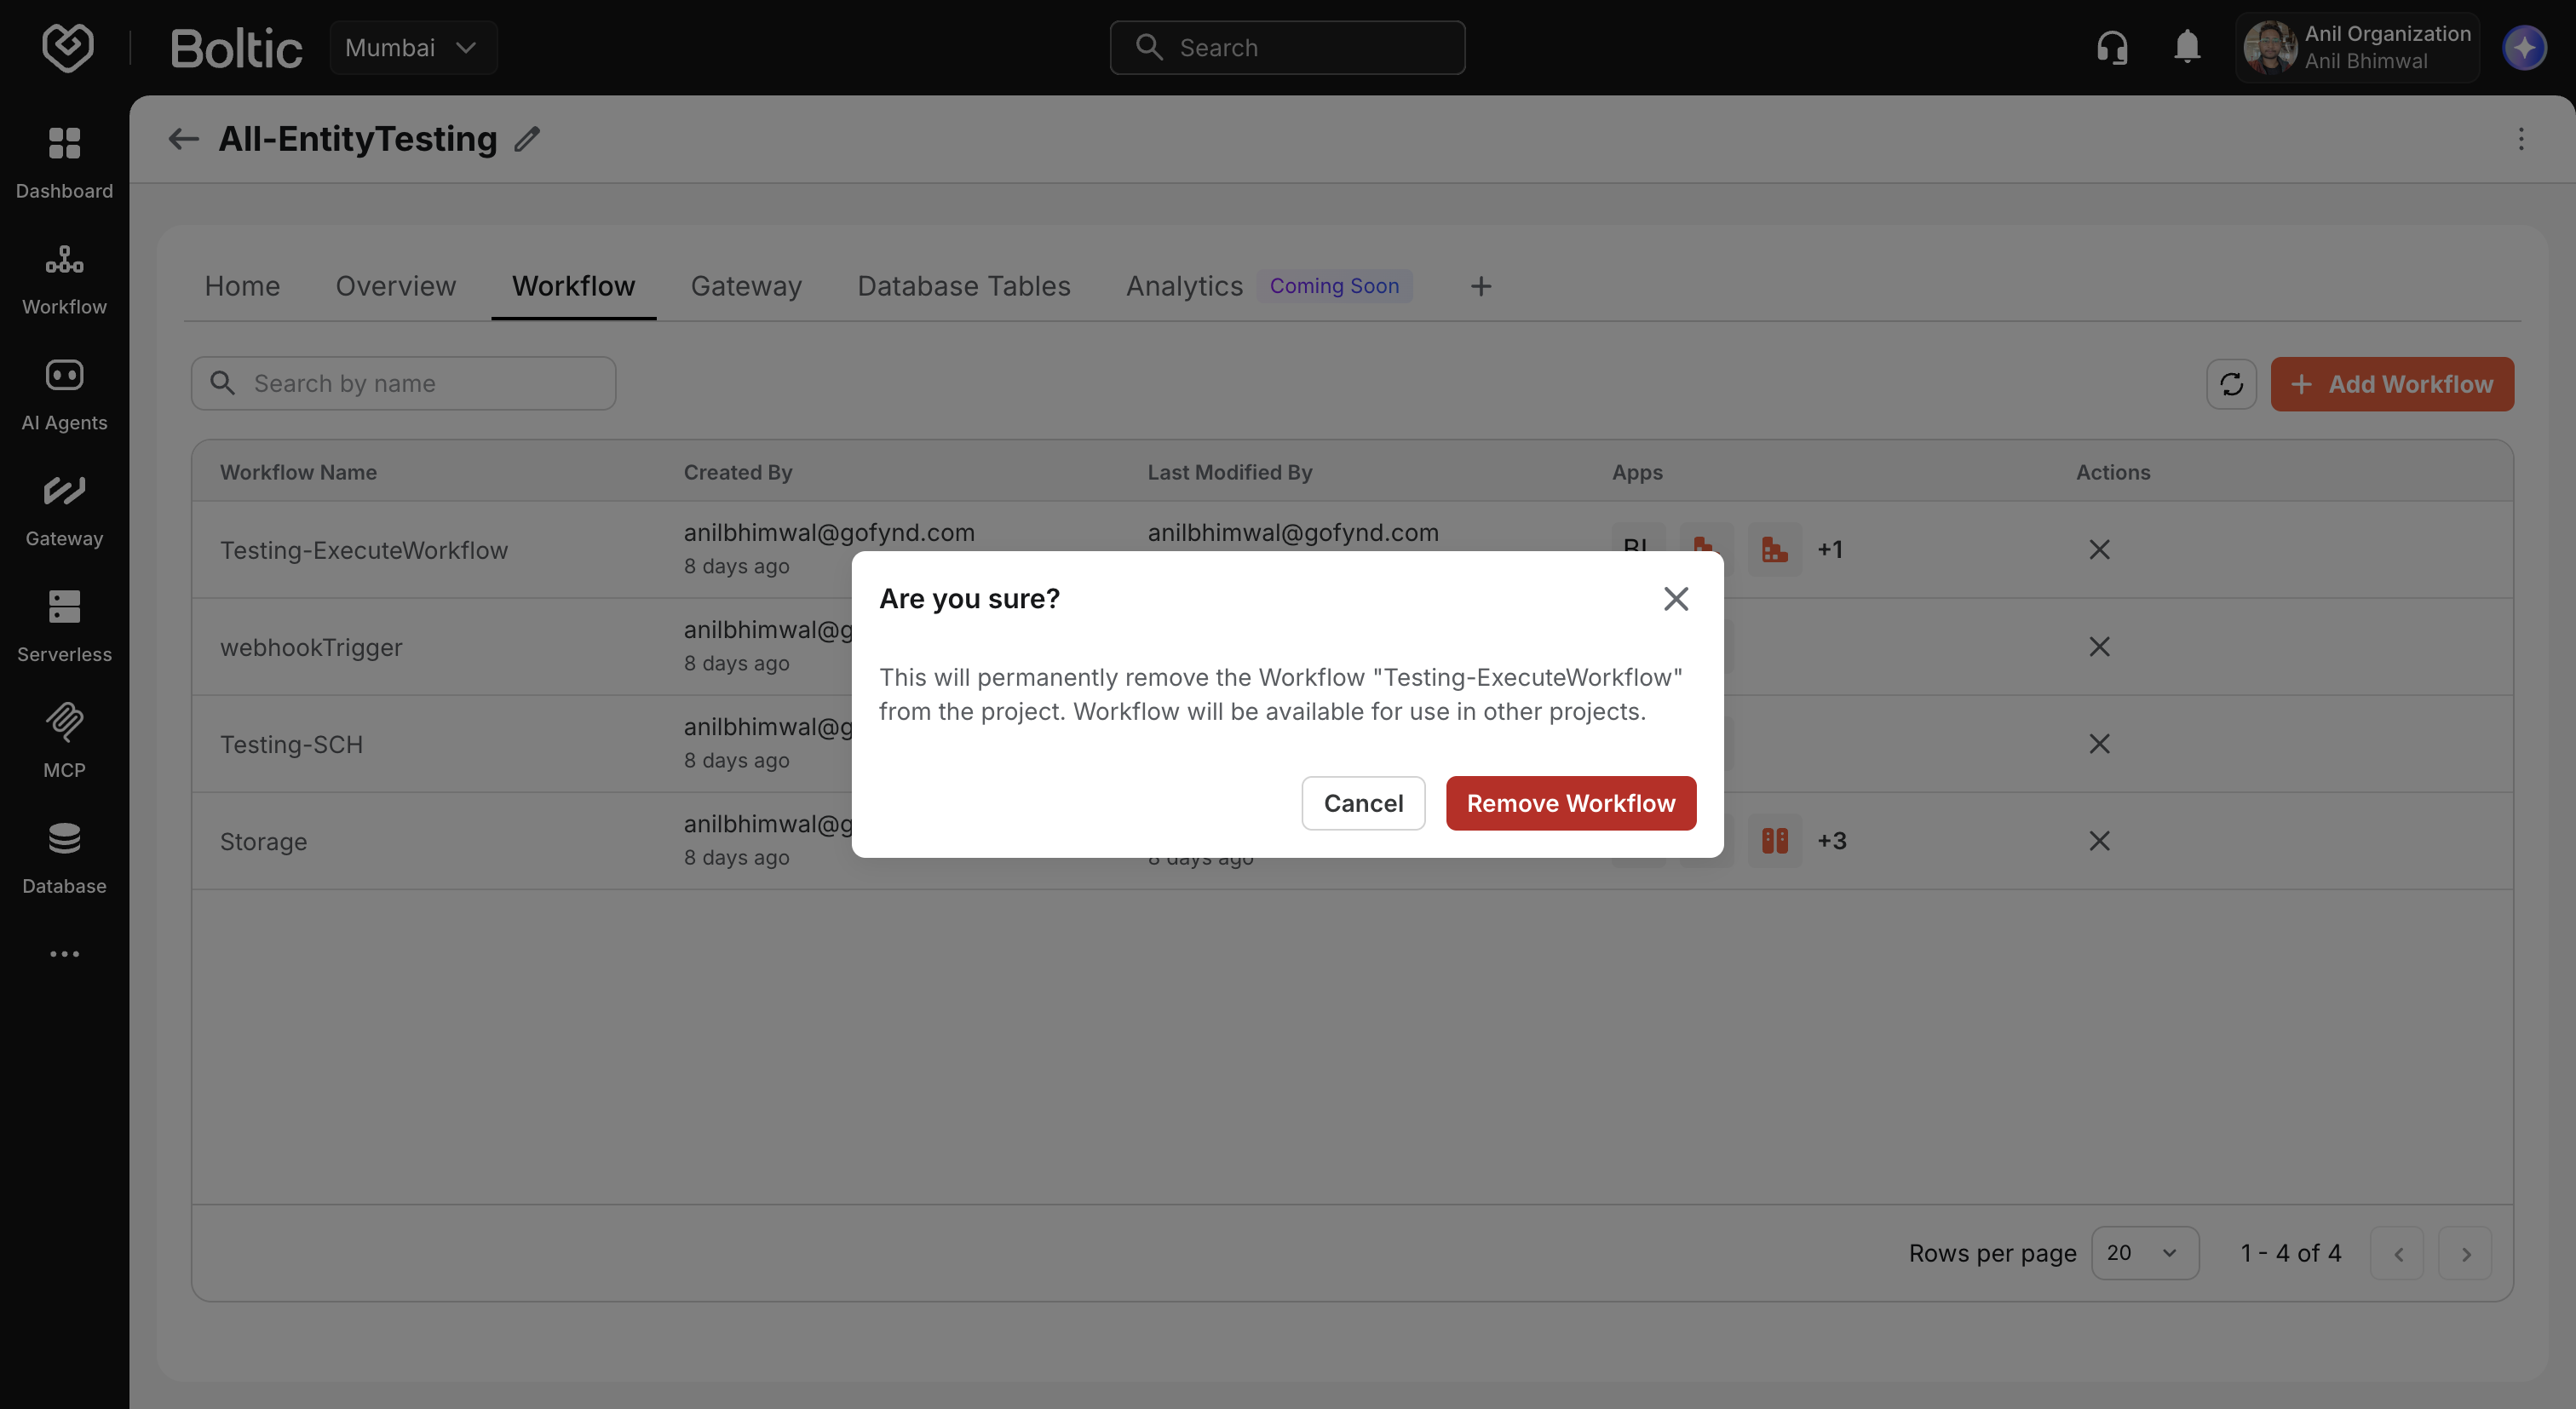Image resolution: width=2576 pixels, height=1409 pixels.
Task: Confirm with Remove Workflow button
Action: [1571, 803]
